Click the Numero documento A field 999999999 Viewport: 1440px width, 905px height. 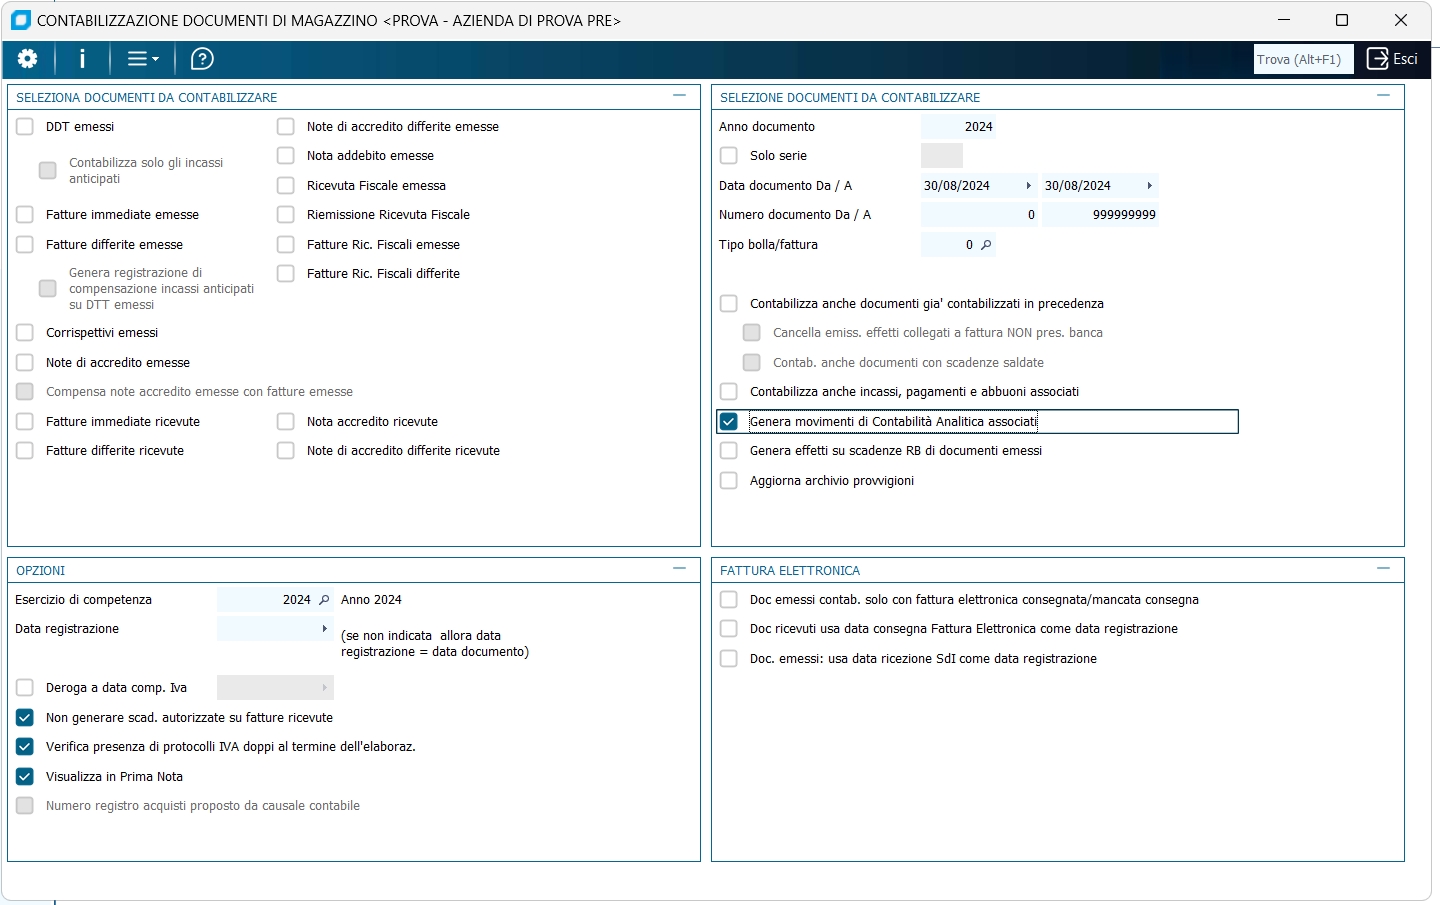tap(1100, 215)
